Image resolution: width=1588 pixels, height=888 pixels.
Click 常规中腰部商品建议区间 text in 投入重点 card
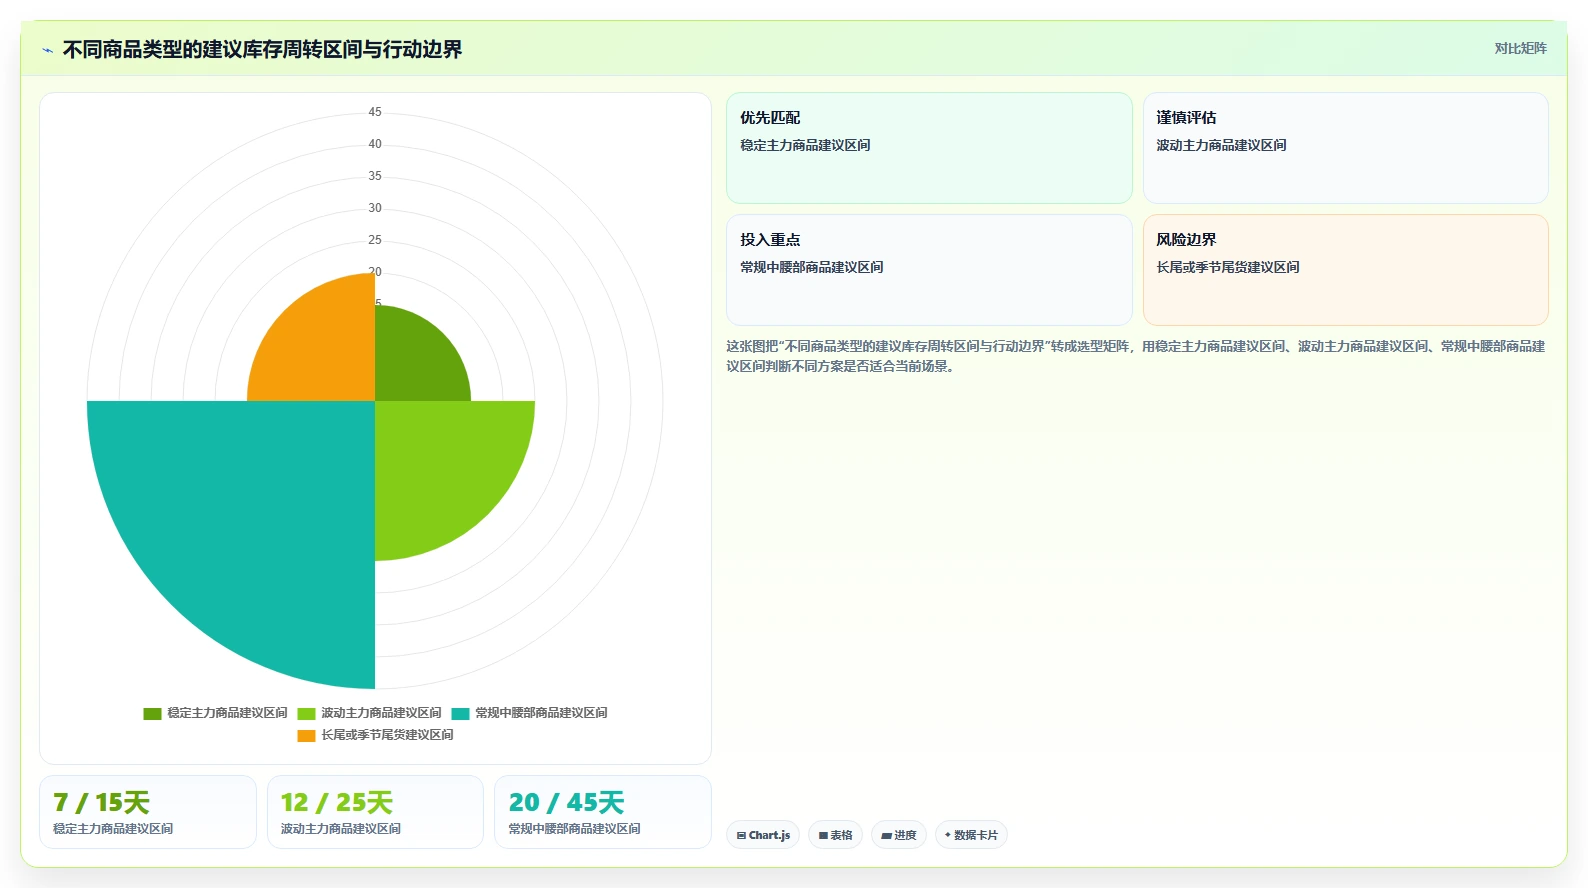[x=812, y=267]
